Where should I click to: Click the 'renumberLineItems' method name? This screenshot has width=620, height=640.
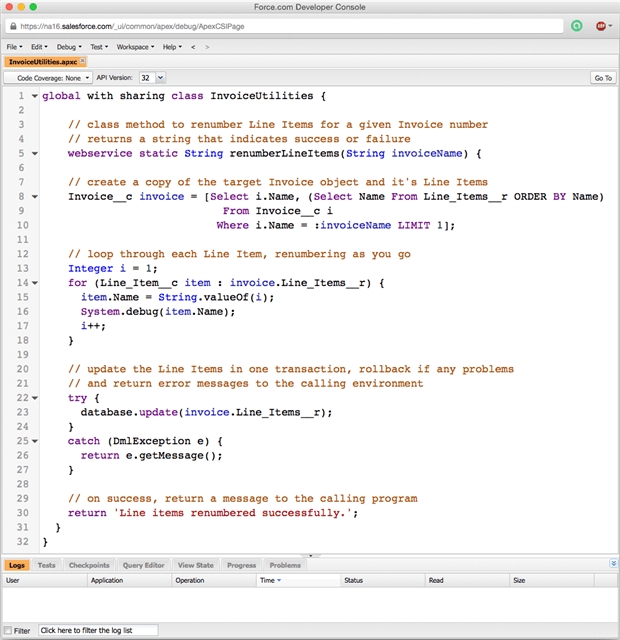click(284, 154)
